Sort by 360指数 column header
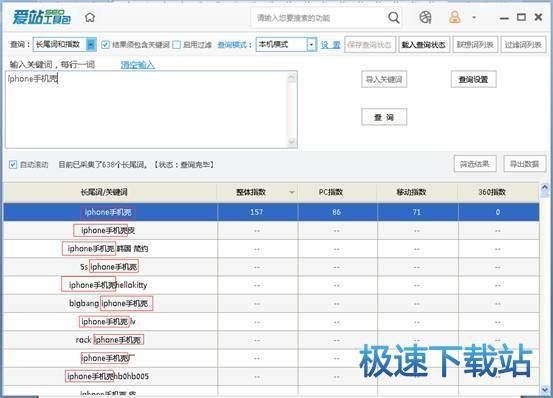Image resolution: width=553 pixels, height=398 pixels. [498, 192]
